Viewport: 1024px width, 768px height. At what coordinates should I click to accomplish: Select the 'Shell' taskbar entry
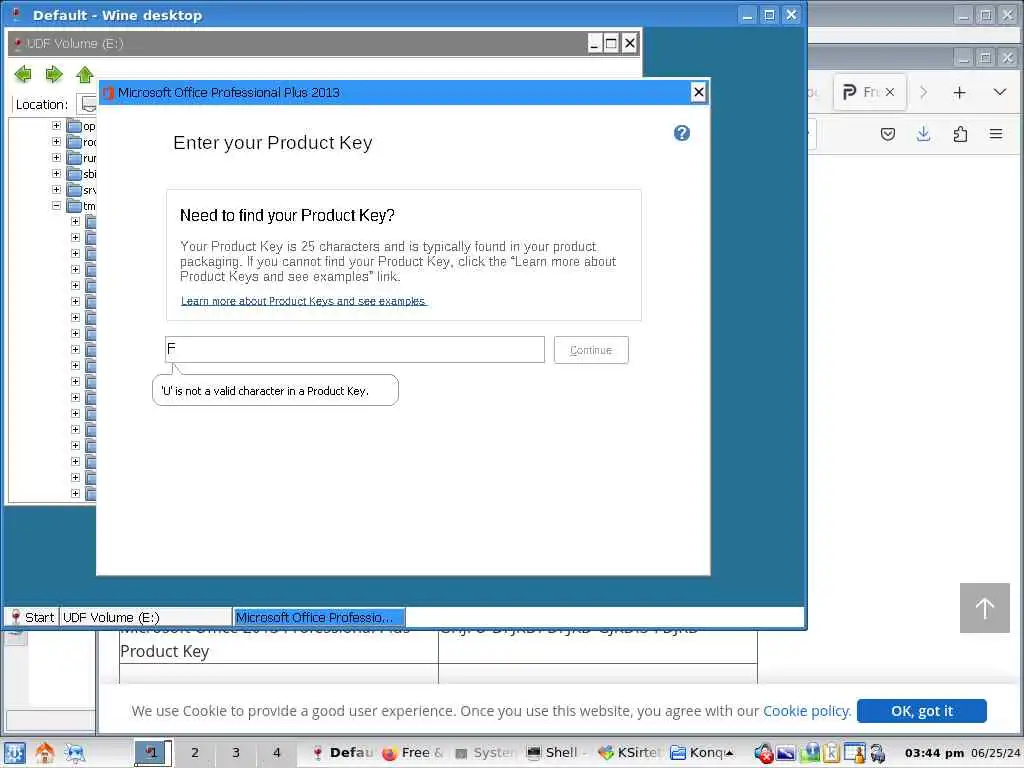556,753
